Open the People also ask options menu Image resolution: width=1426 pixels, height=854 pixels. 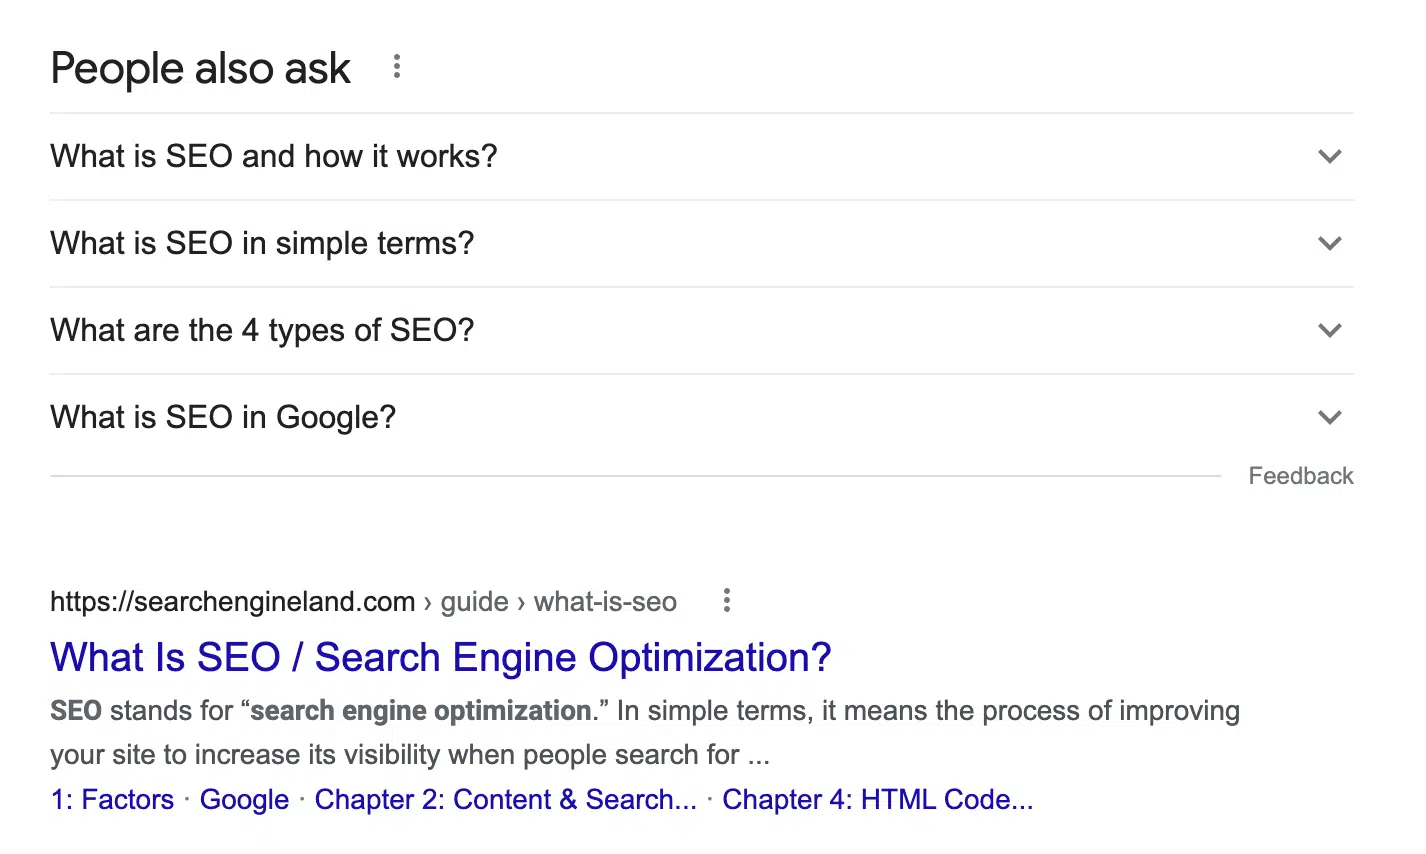tap(396, 66)
